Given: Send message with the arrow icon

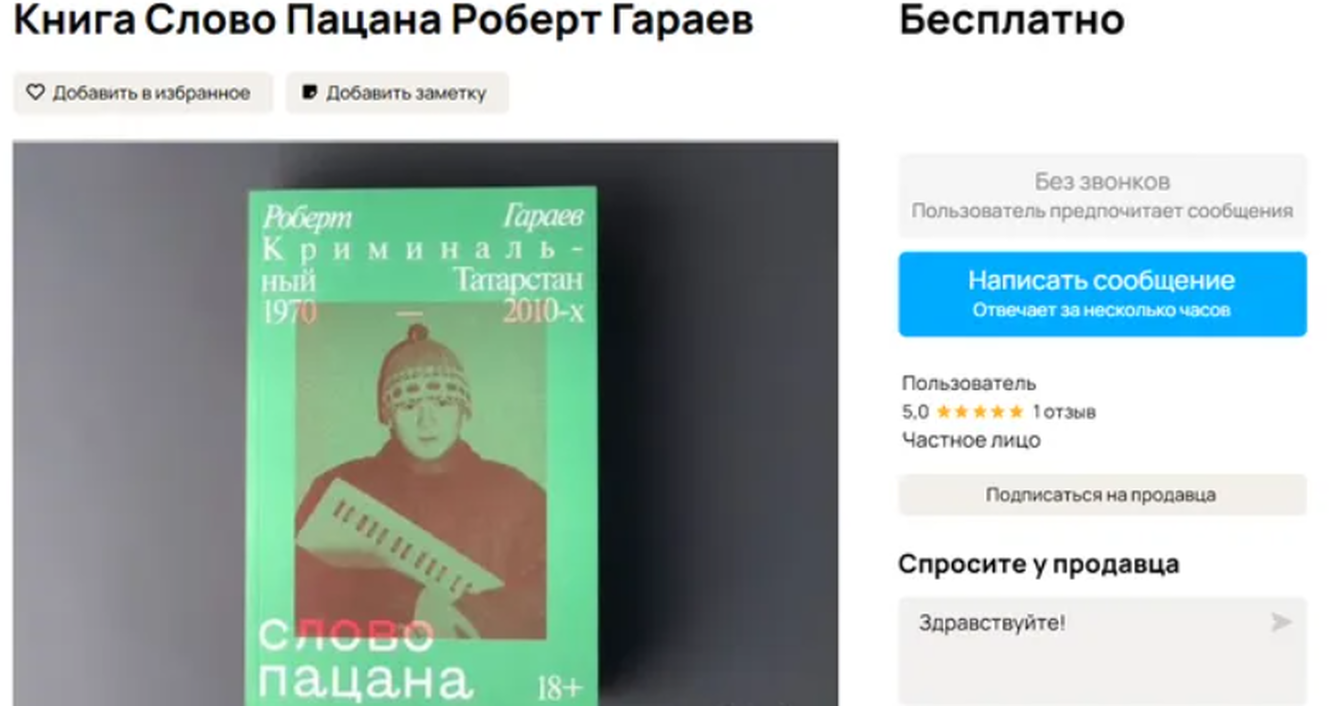Looking at the screenshot, I should 1281,623.
